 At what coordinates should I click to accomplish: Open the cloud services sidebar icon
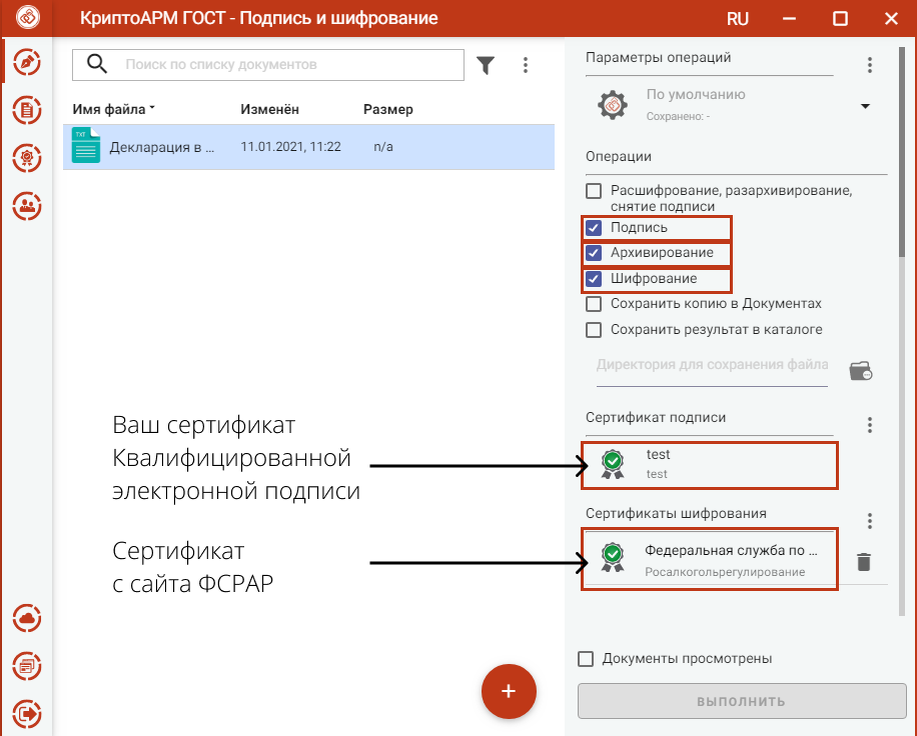click(x=27, y=618)
